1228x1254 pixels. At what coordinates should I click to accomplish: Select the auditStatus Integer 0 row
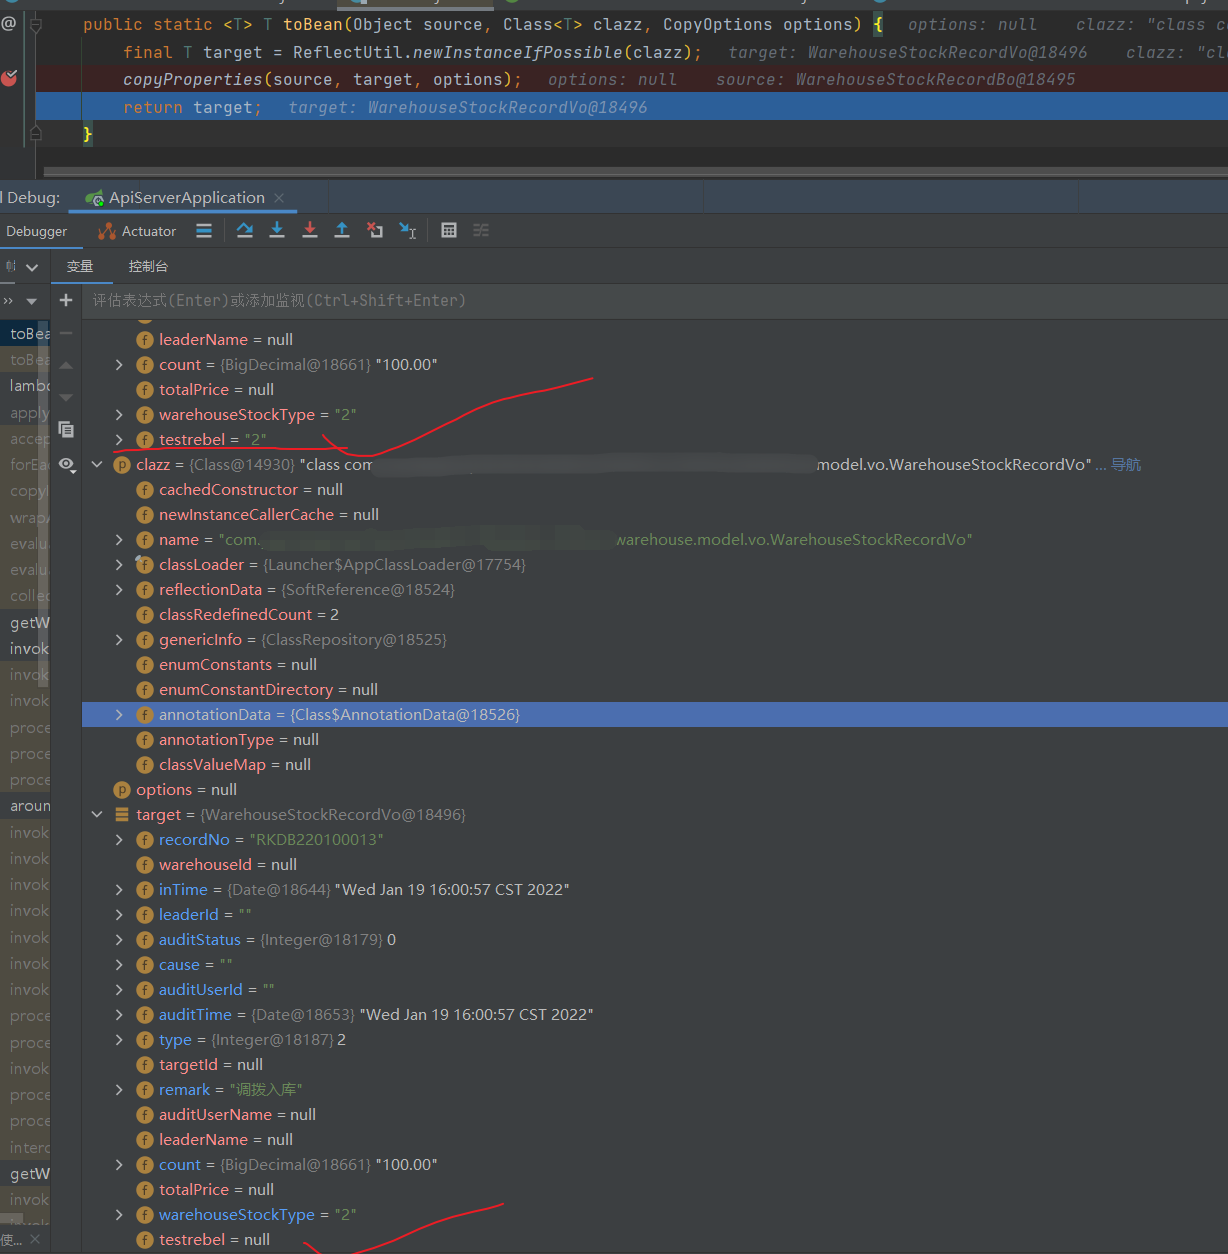tap(655, 940)
